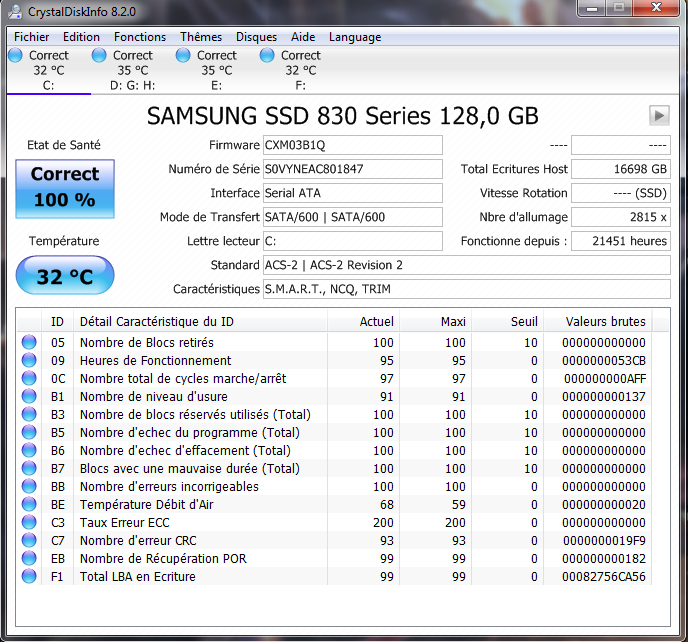Image resolution: width=688 pixels, height=642 pixels.
Task: Click the Mode de Transfert field
Action: [353, 217]
